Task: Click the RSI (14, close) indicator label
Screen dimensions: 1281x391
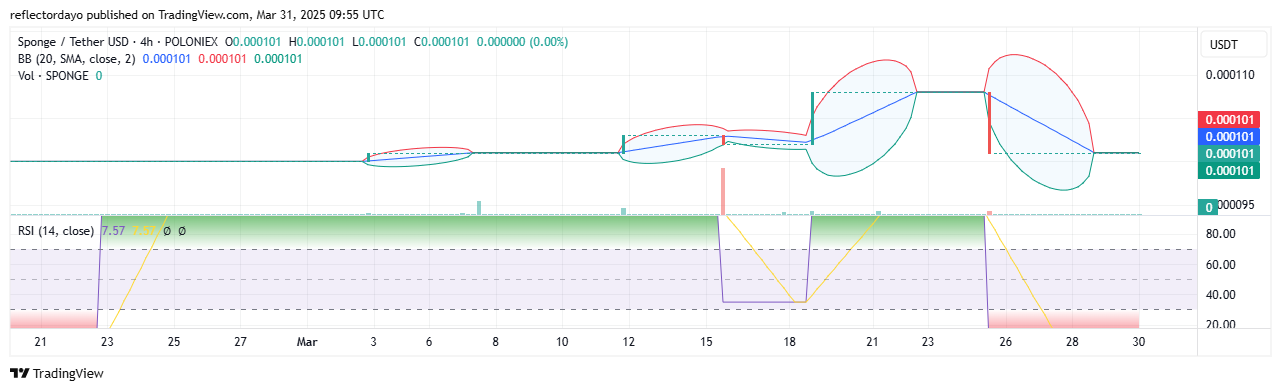Action: (56, 231)
